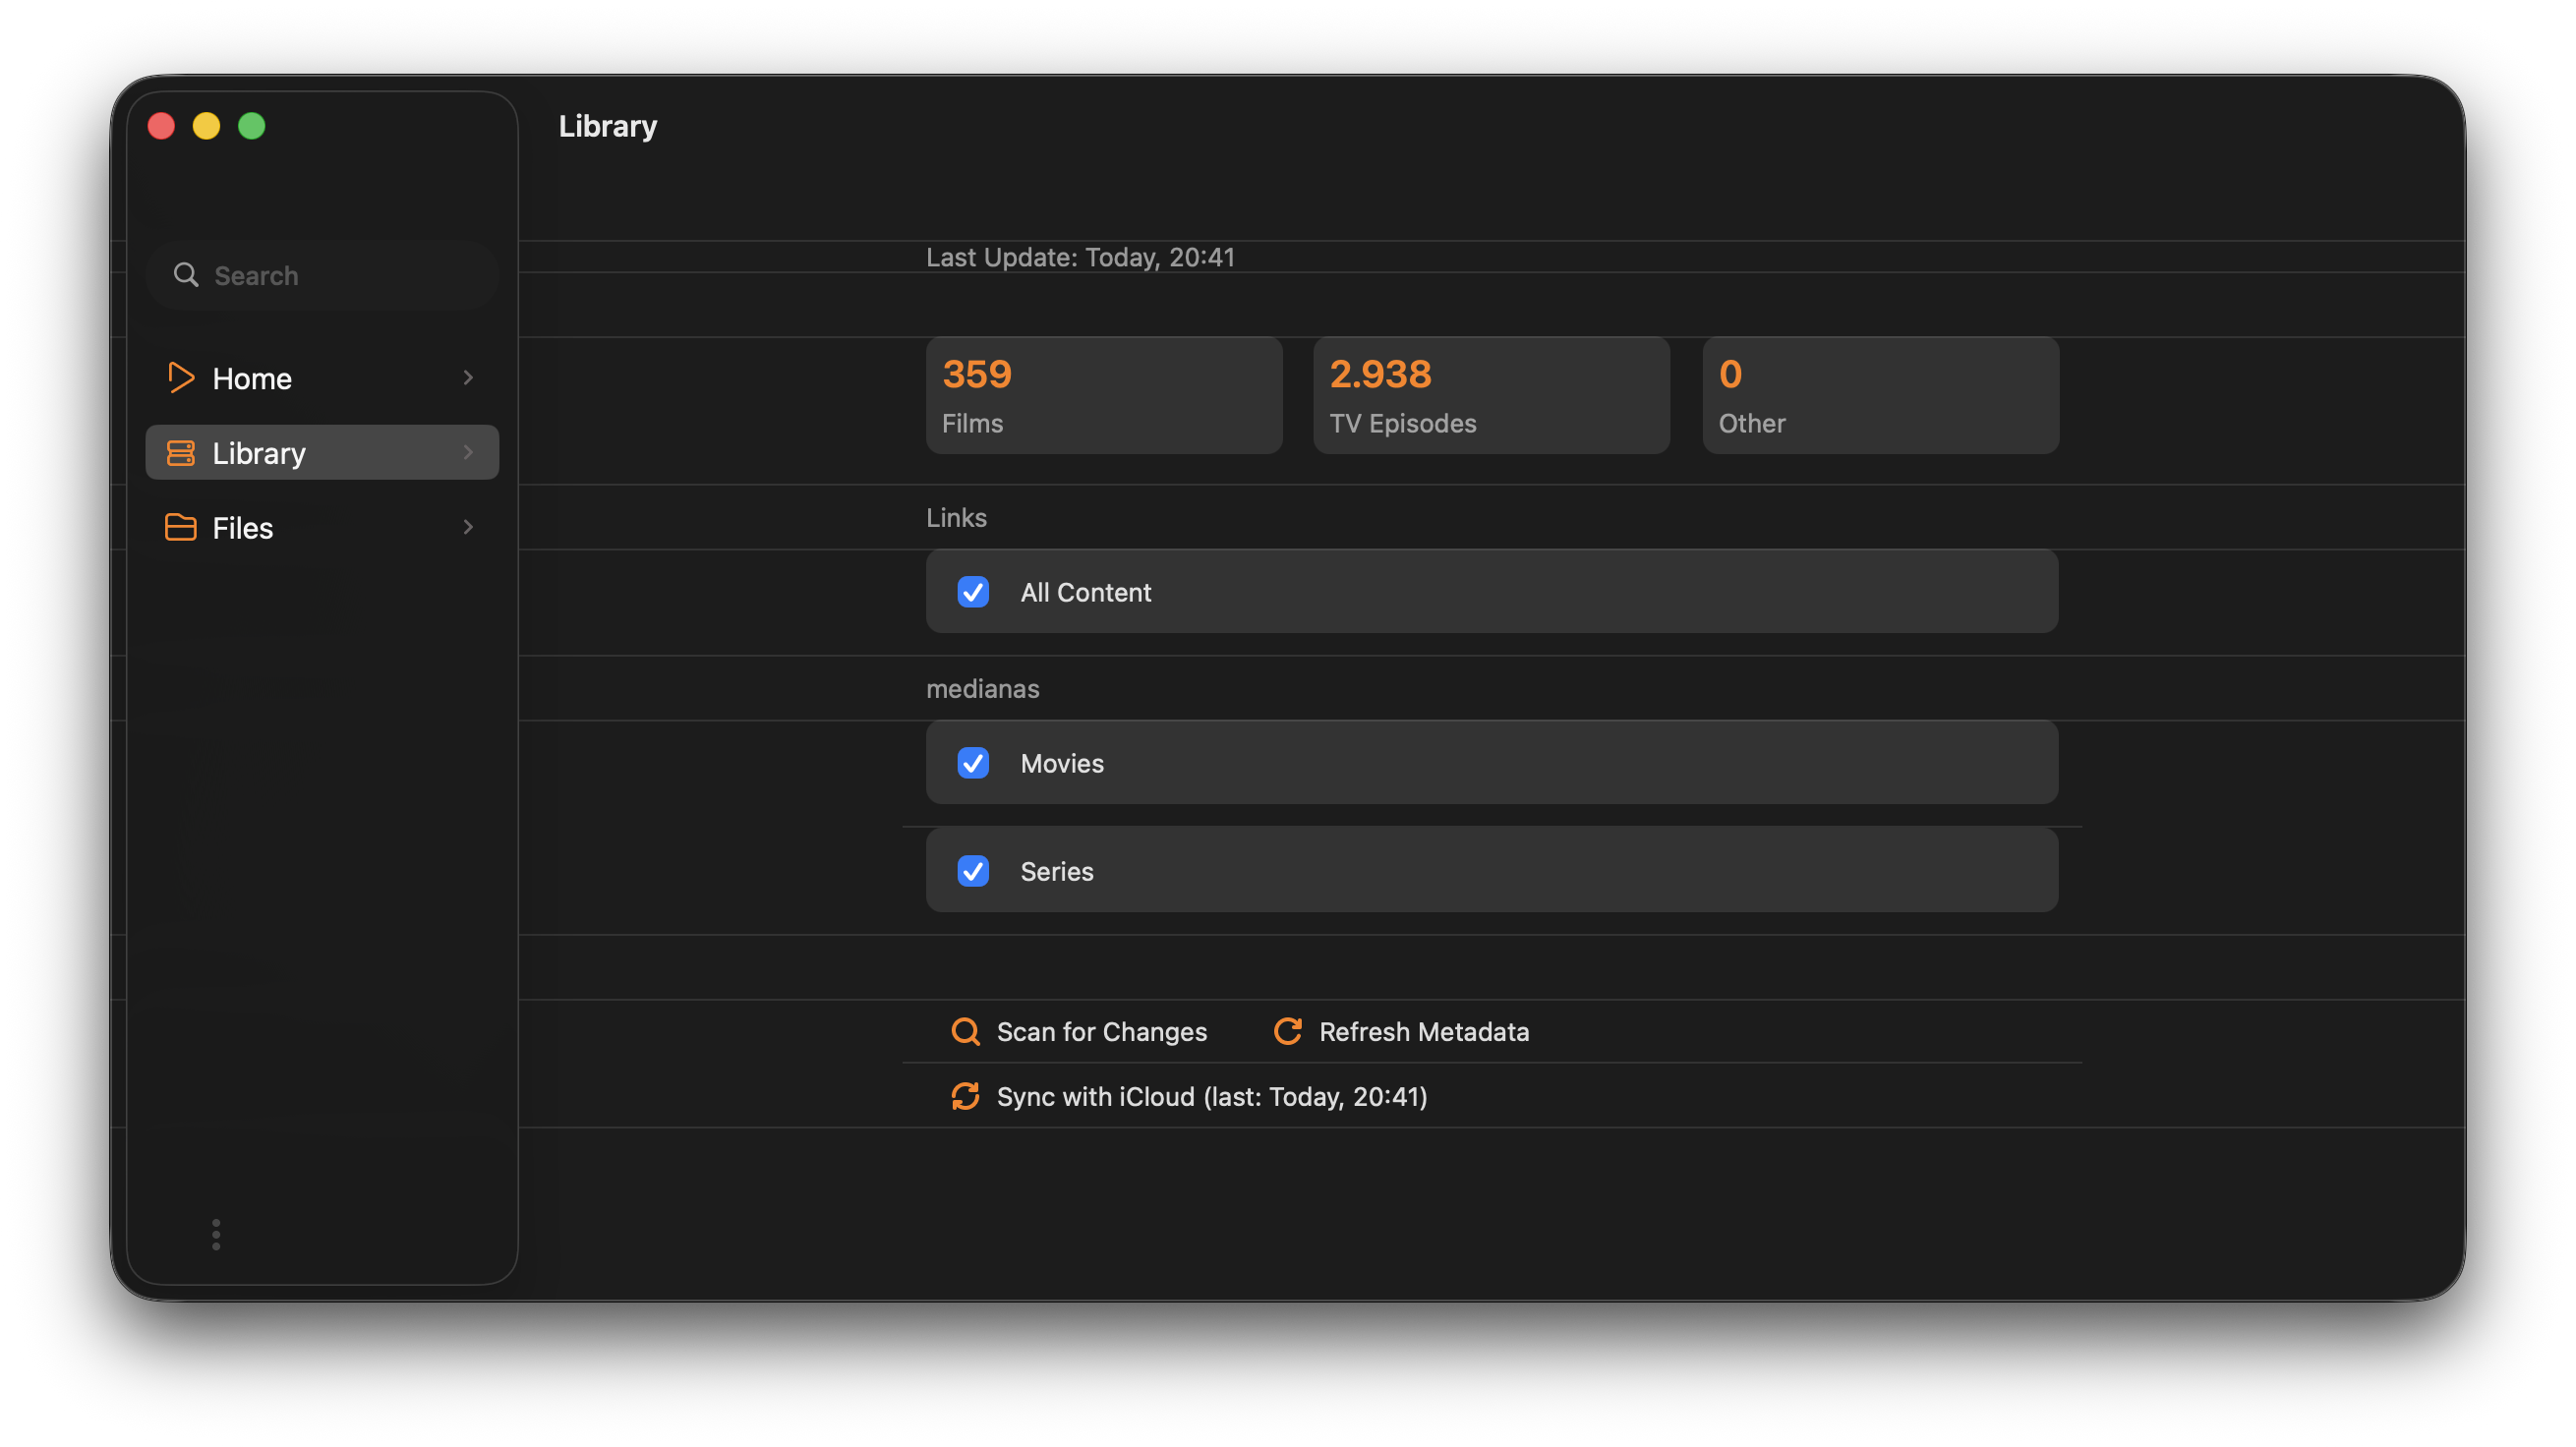
Task: Select the Files sidebar item
Action: tap(243, 527)
